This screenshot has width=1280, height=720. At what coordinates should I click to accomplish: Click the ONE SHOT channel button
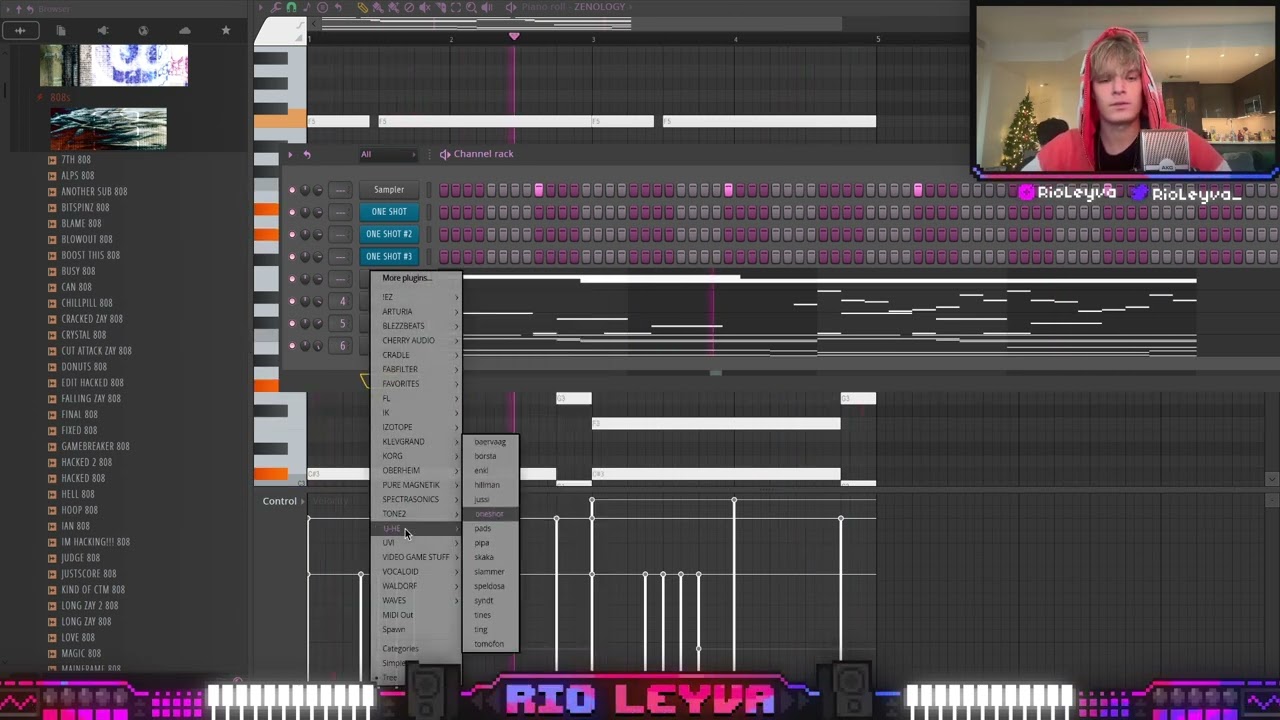(x=389, y=212)
